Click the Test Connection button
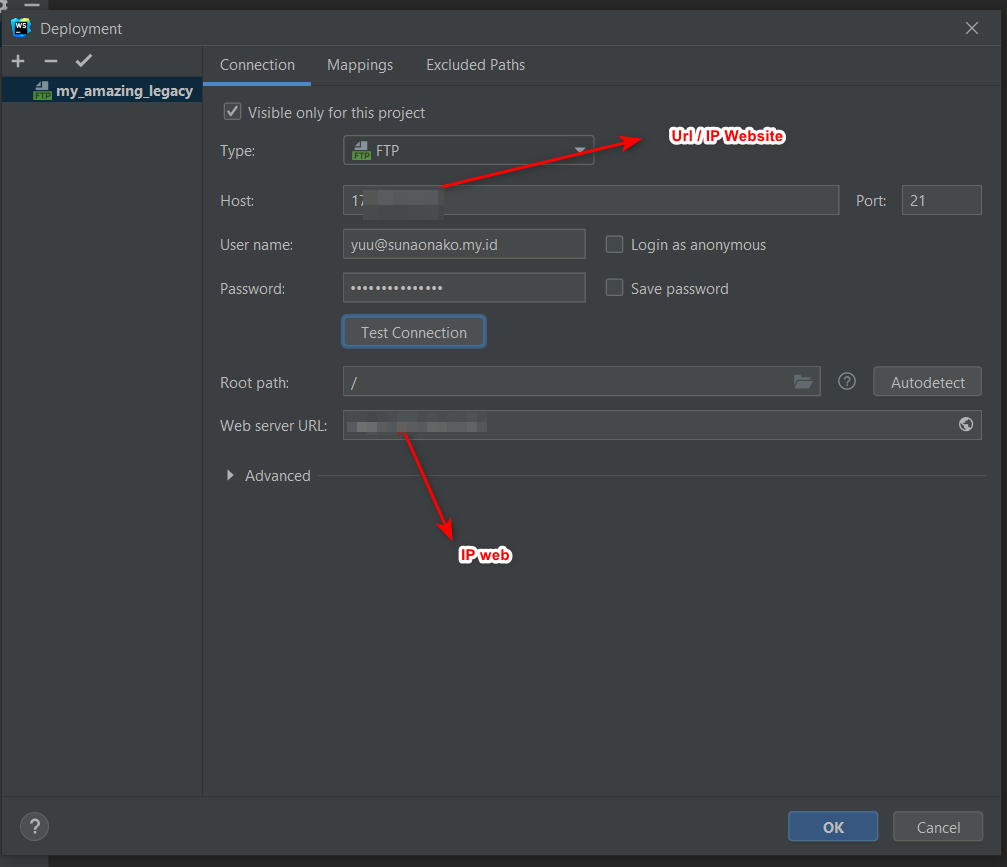 tap(414, 332)
